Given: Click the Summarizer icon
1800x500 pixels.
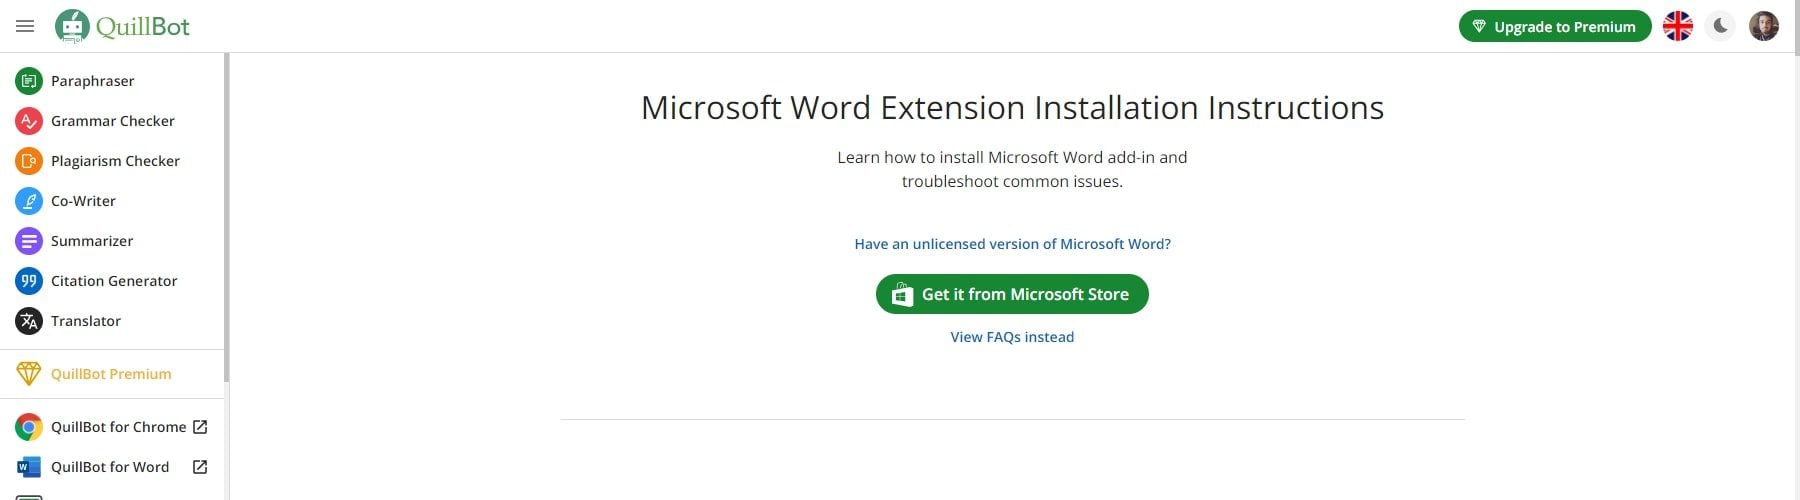Looking at the screenshot, I should coord(29,241).
